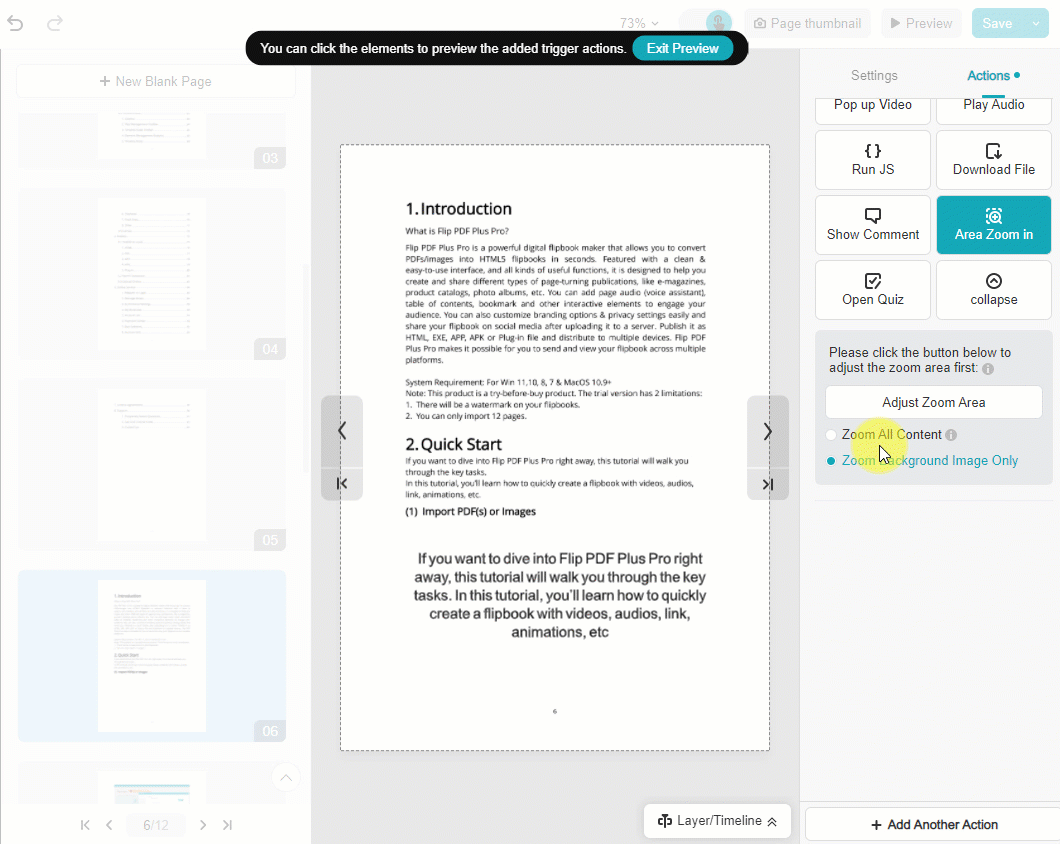
Task: Go to next page in page navigator
Action: (x=203, y=825)
